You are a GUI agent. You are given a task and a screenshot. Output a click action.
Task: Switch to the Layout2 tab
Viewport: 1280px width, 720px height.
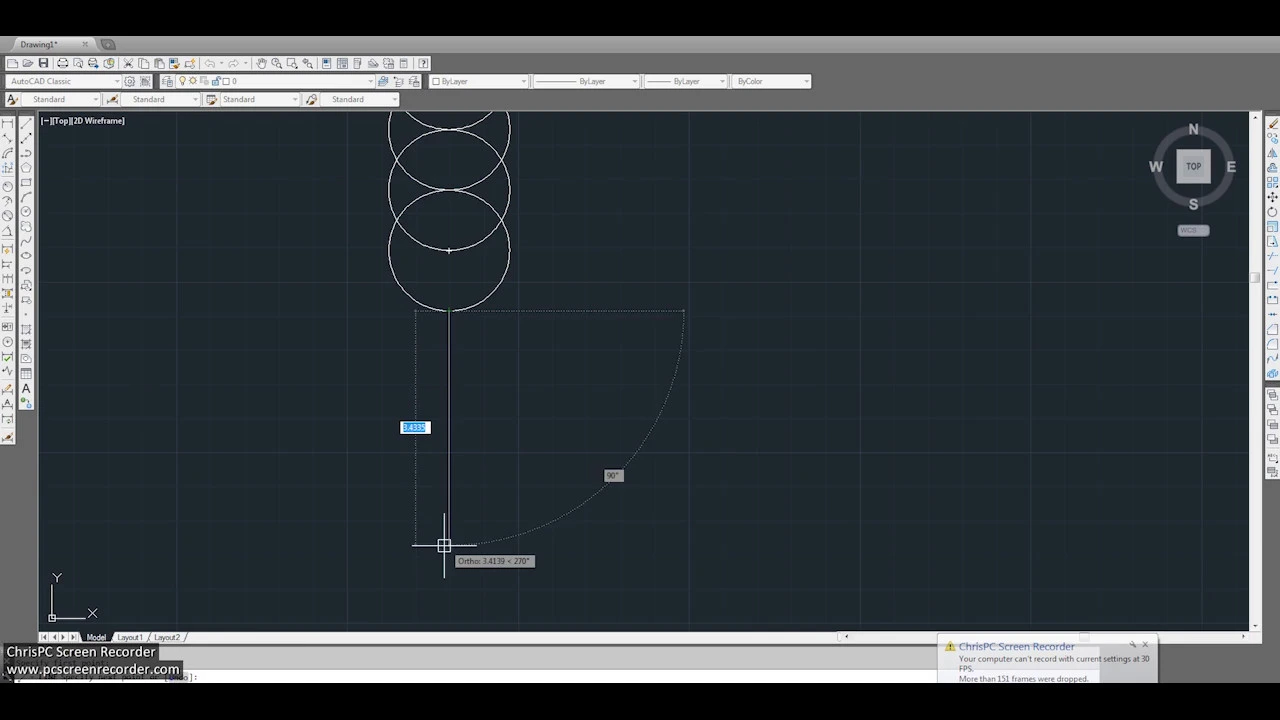[167, 637]
